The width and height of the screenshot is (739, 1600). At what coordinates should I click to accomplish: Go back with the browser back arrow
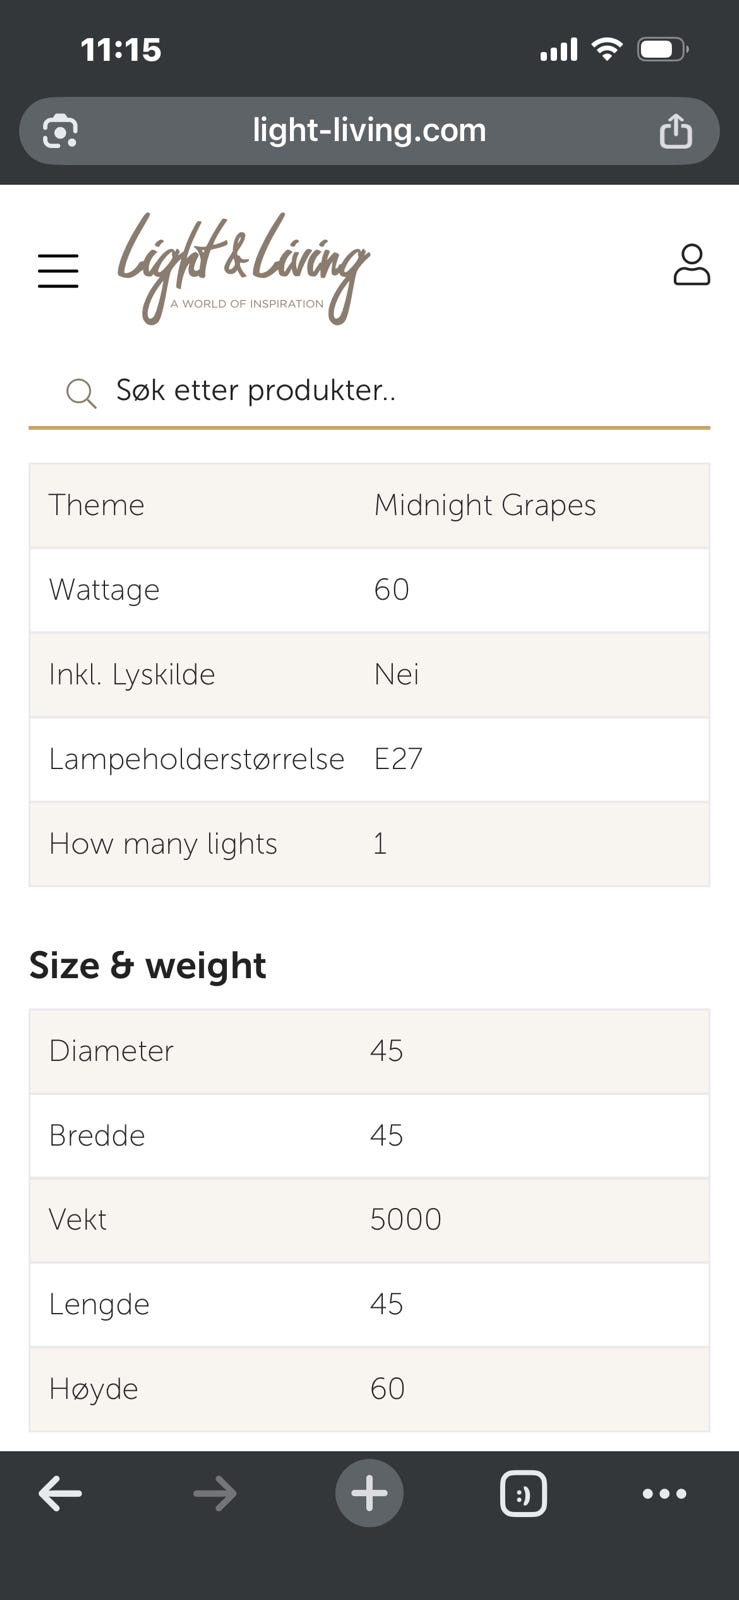click(x=60, y=1494)
